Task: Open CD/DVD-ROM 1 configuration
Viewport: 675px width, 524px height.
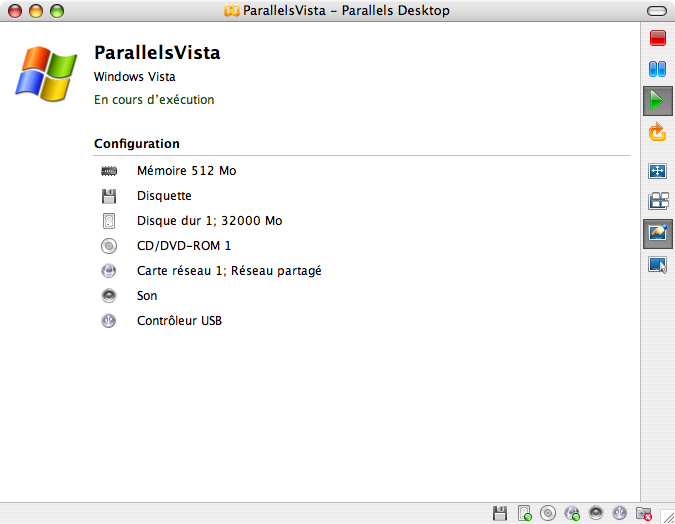Action: pyautogui.click(x=184, y=246)
